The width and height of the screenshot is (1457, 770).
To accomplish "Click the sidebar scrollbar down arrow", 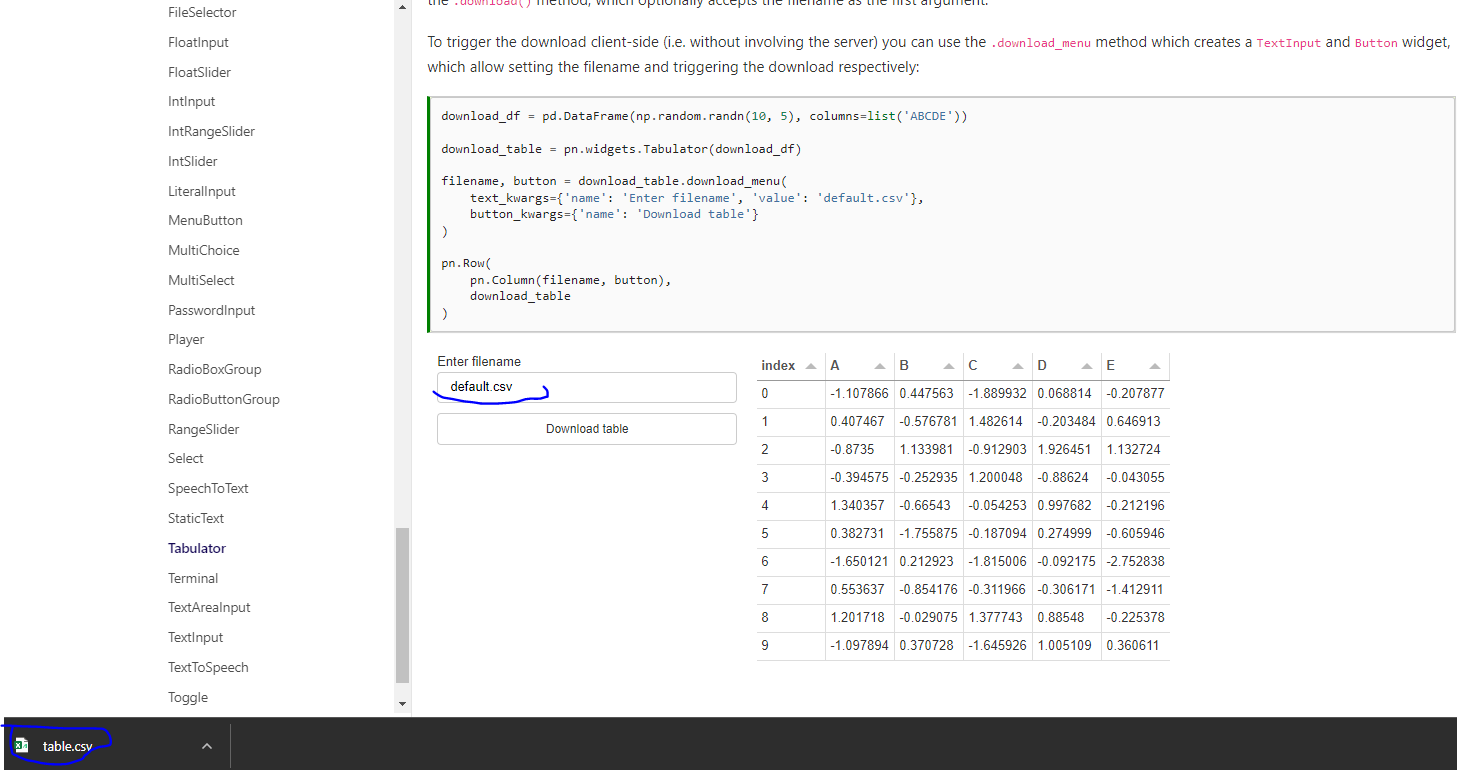I will (x=402, y=702).
